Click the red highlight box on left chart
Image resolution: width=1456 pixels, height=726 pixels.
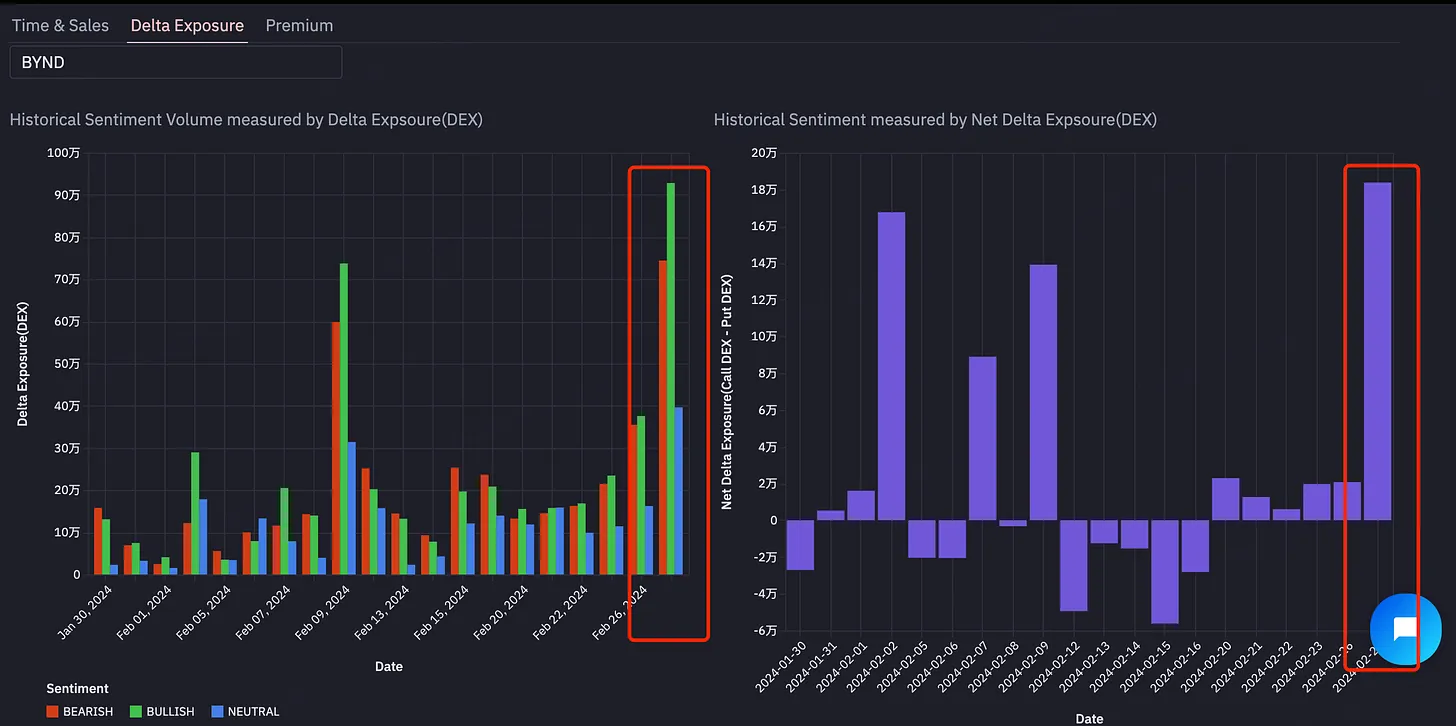pos(669,170)
